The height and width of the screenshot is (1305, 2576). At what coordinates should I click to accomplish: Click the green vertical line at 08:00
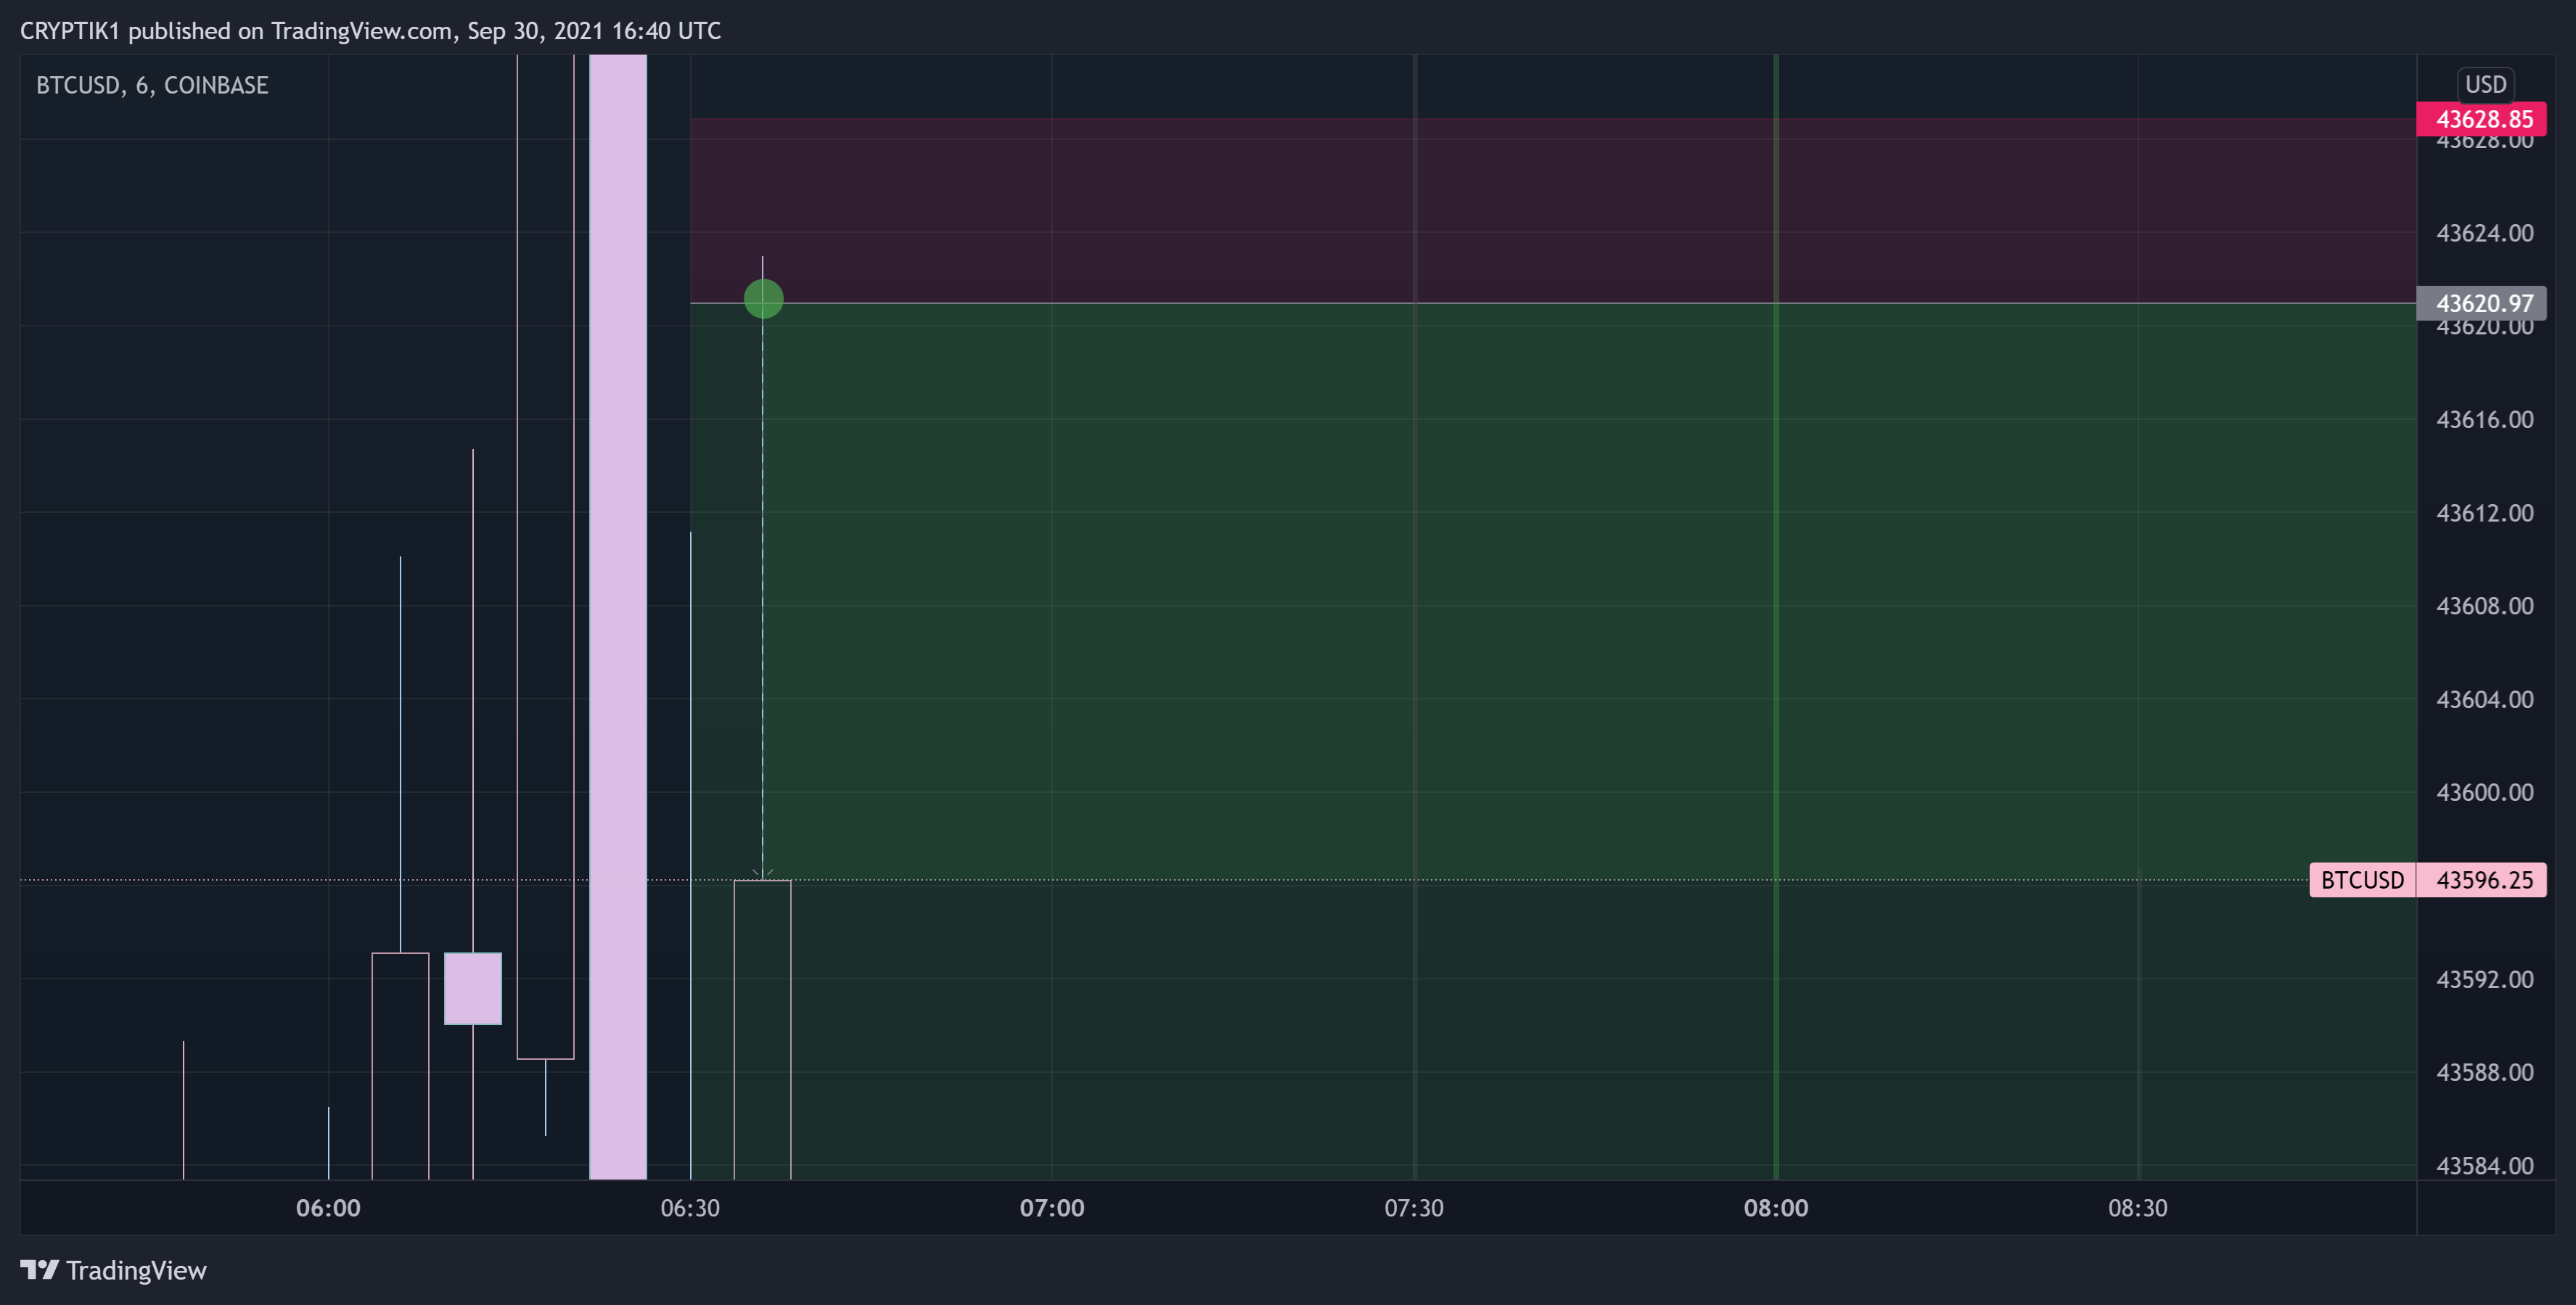point(1776,617)
